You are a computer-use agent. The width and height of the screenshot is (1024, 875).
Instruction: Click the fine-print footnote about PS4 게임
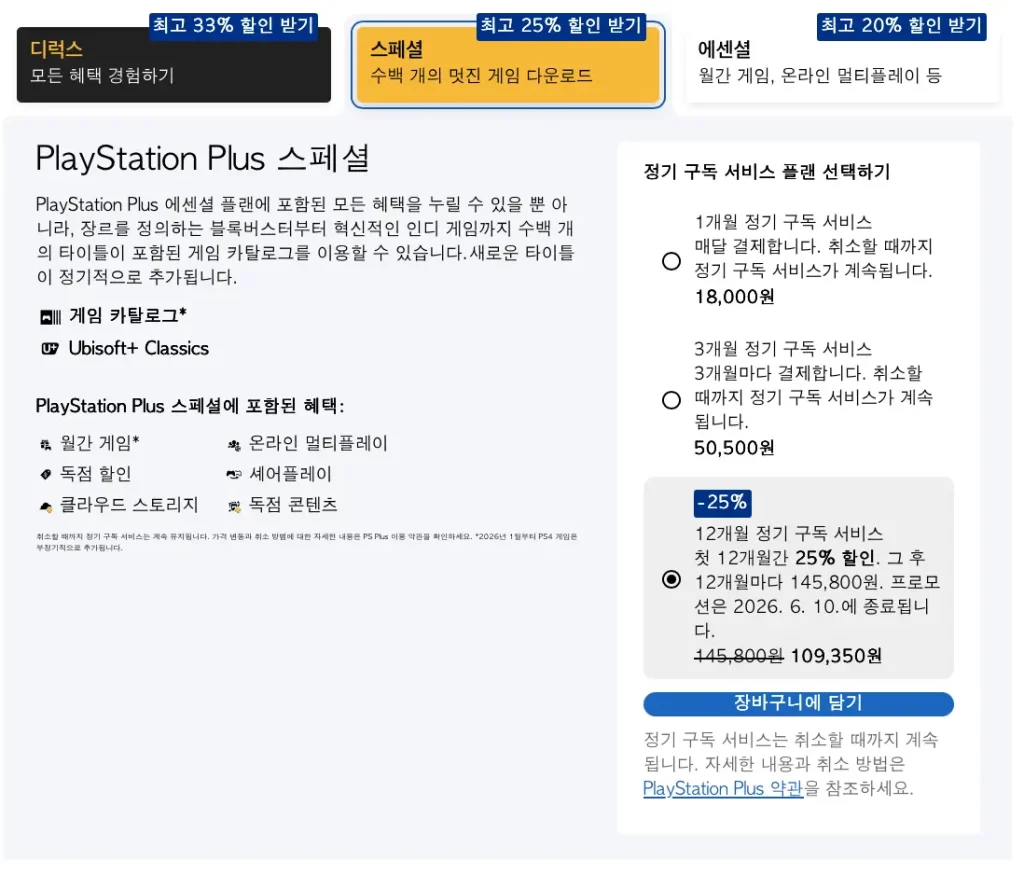tap(306, 542)
